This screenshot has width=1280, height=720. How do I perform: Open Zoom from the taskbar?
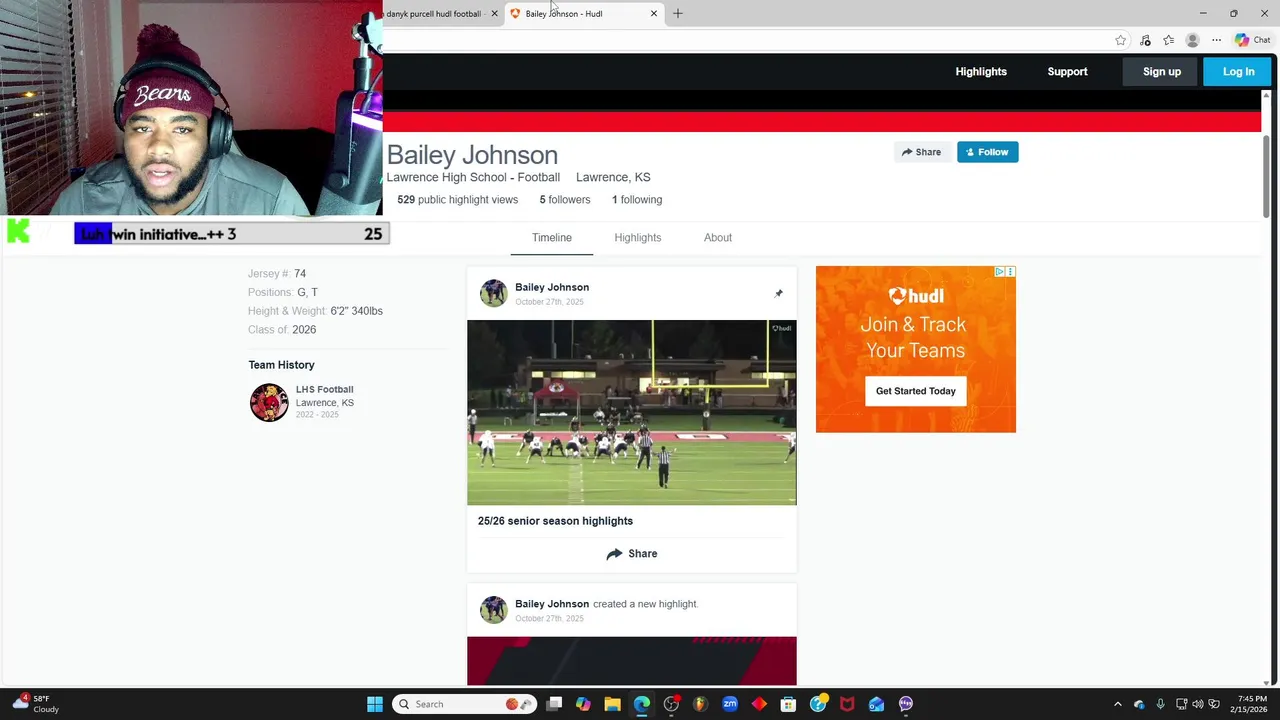tap(730, 704)
